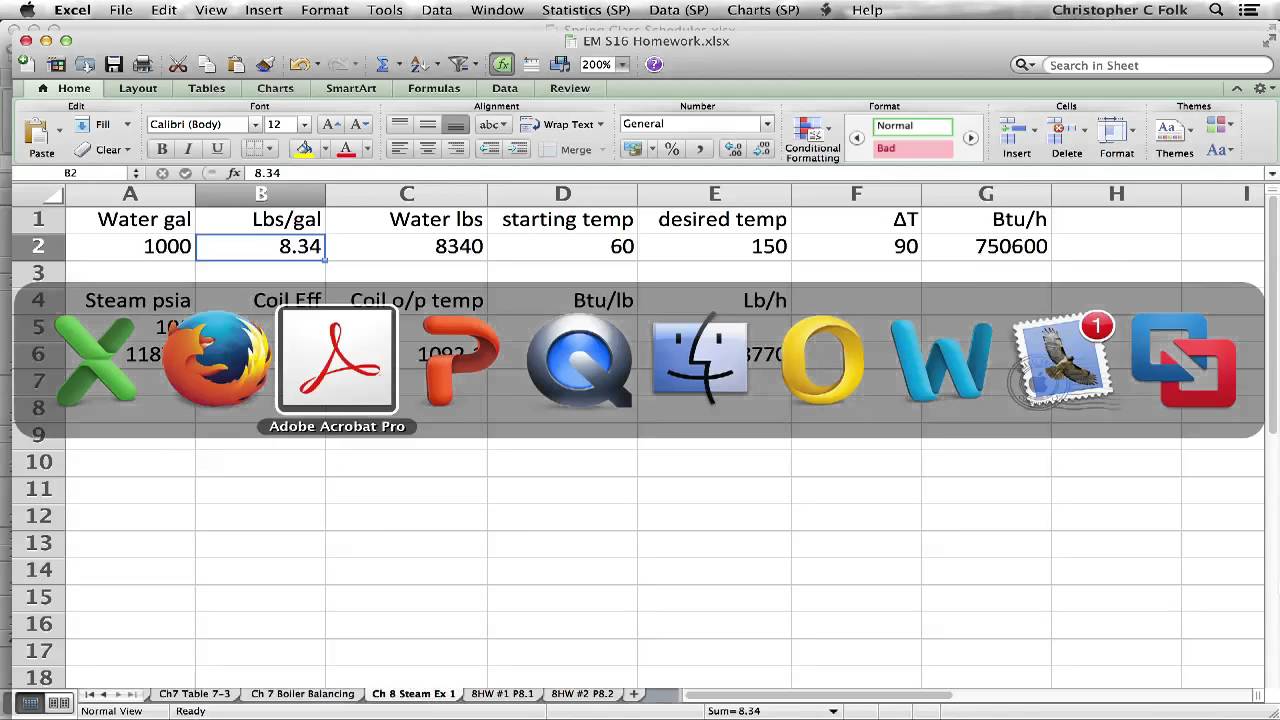Open the font name Calibri dropdown

[x=255, y=124]
